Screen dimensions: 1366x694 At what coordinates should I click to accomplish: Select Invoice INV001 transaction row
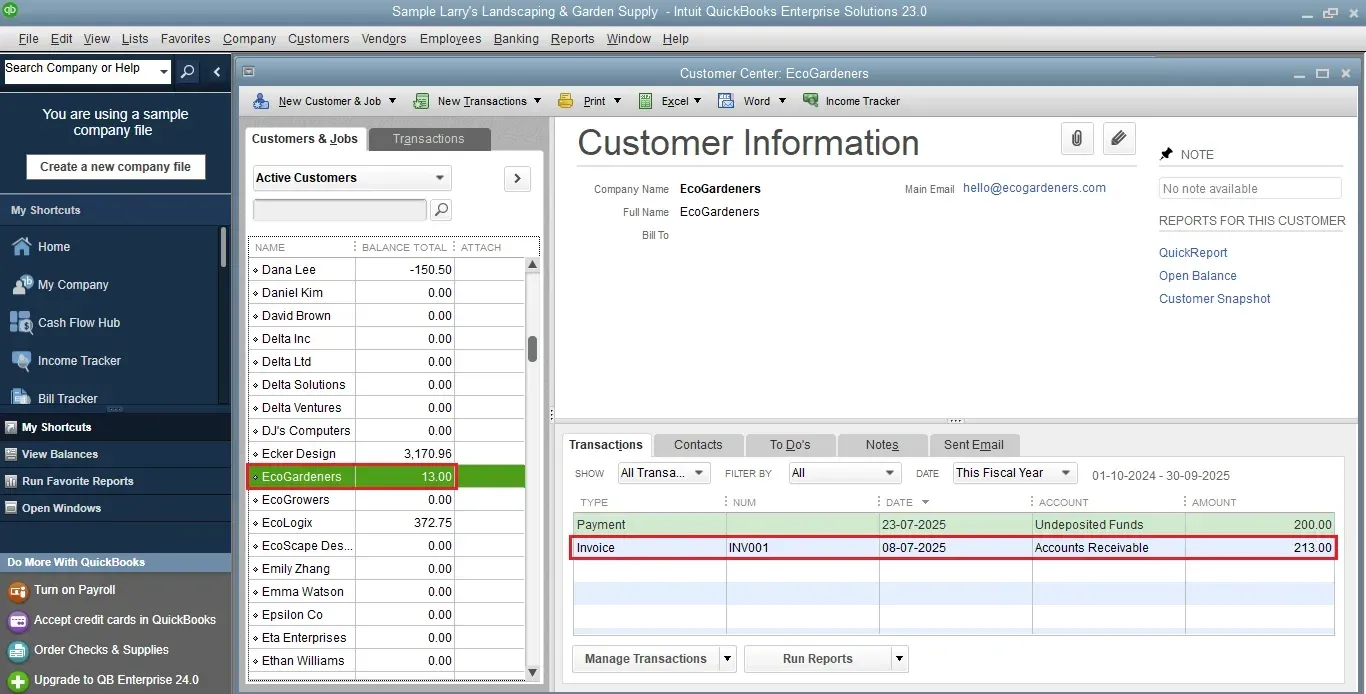pyautogui.click(x=954, y=548)
